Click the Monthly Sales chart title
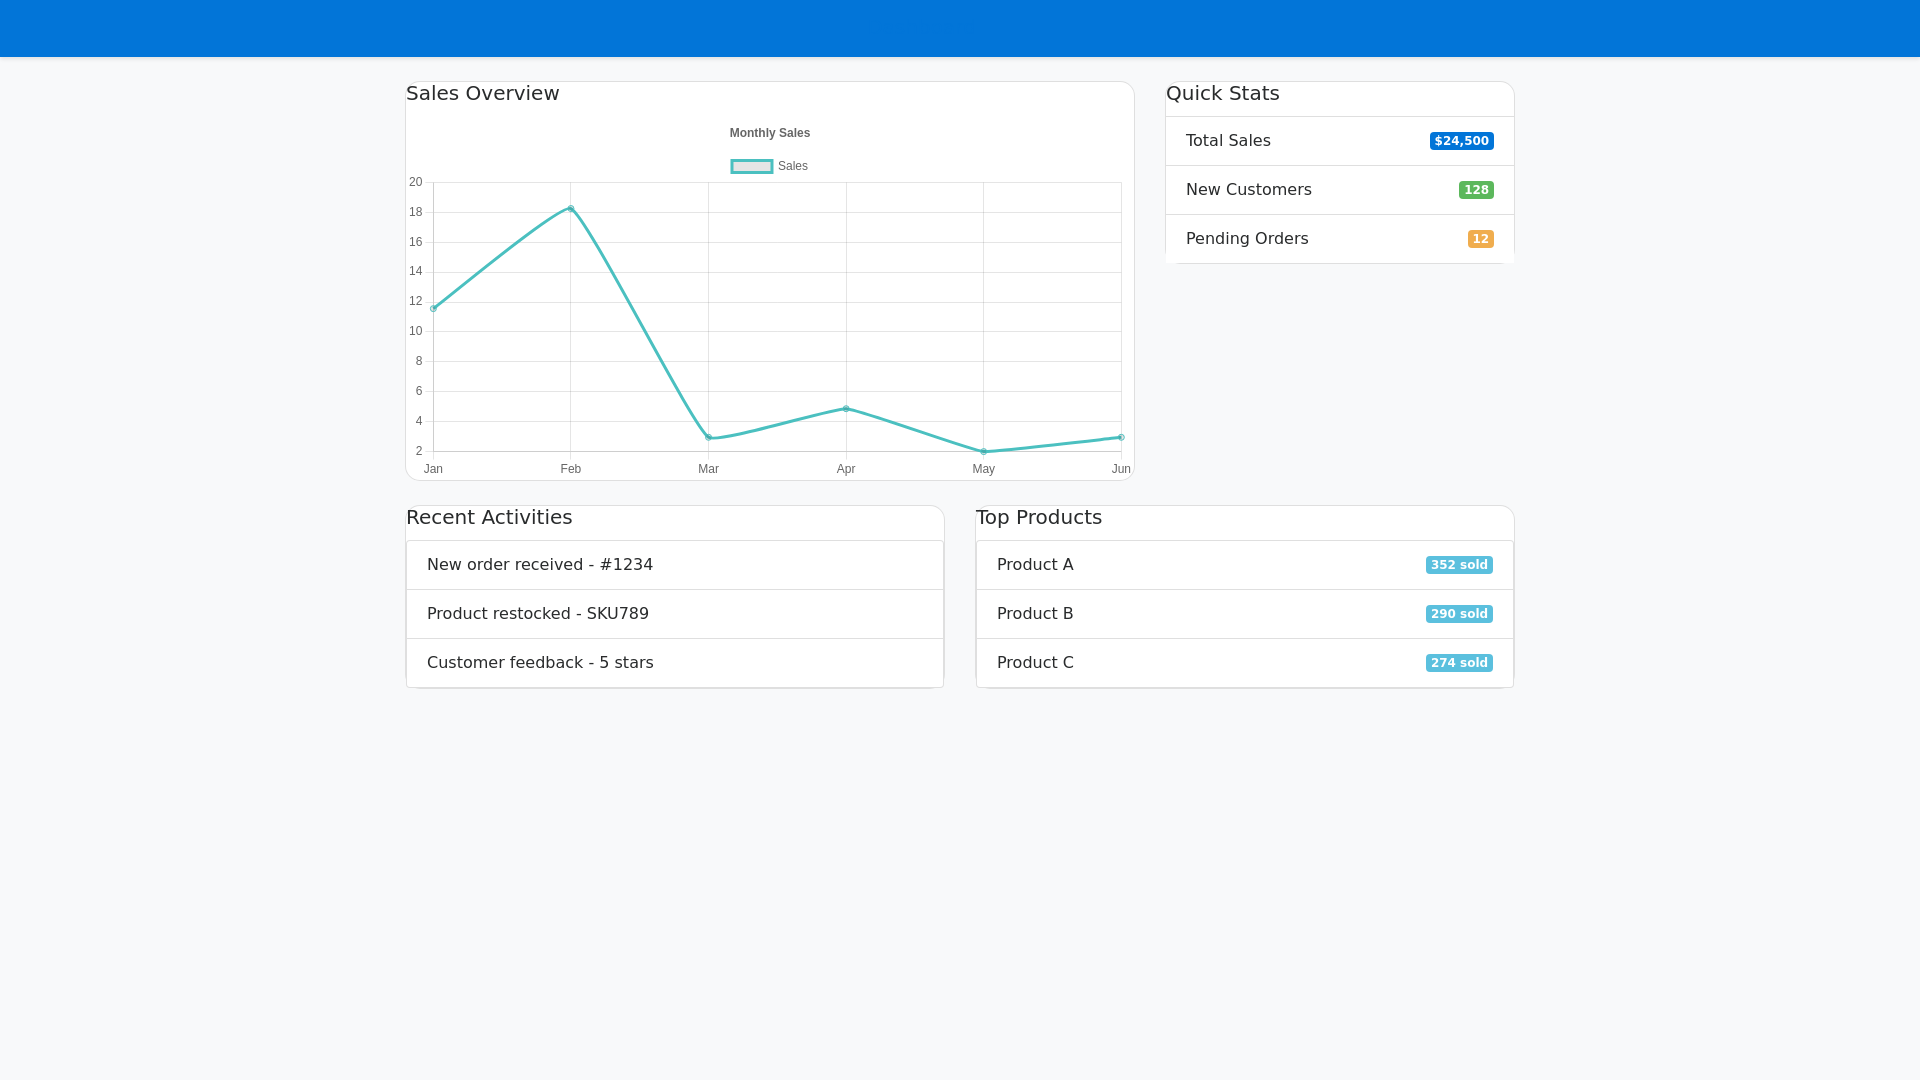1920x1080 pixels. 769,133
